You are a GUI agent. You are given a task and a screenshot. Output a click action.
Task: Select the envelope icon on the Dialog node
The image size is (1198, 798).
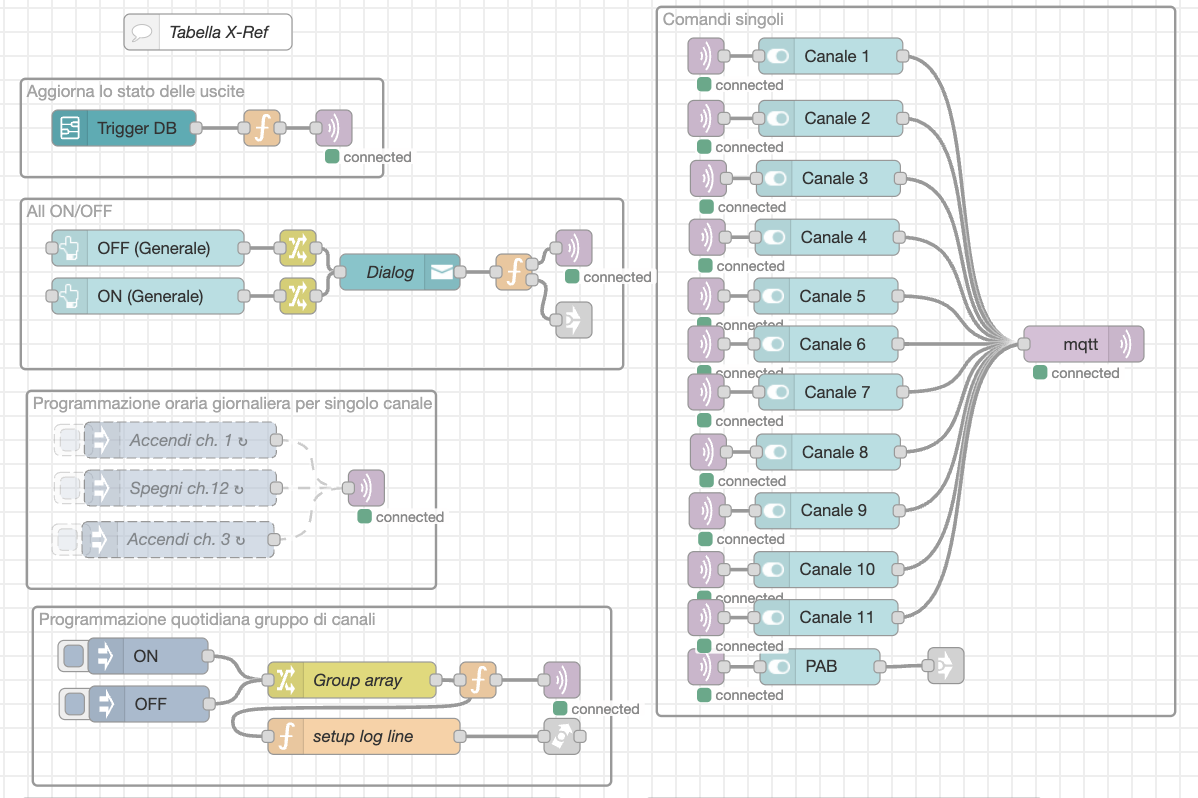coord(444,271)
